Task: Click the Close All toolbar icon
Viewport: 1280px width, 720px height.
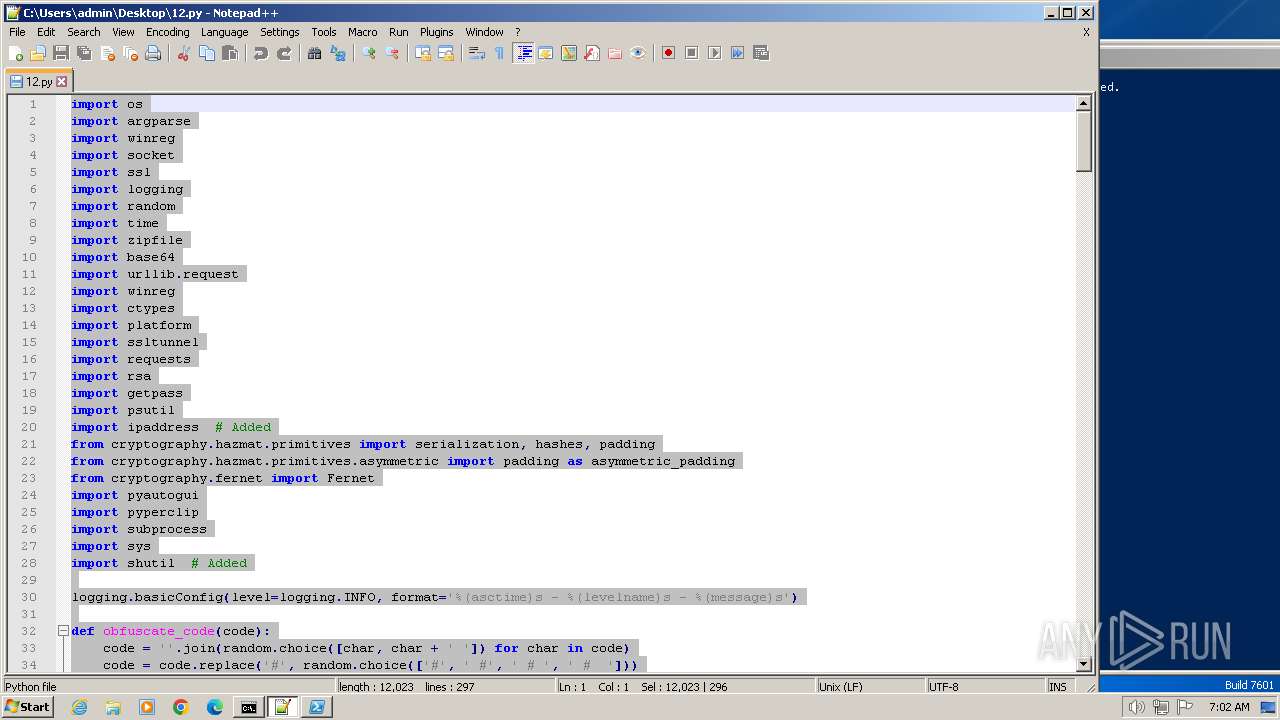Action: pyautogui.click(x=130, y=53)
